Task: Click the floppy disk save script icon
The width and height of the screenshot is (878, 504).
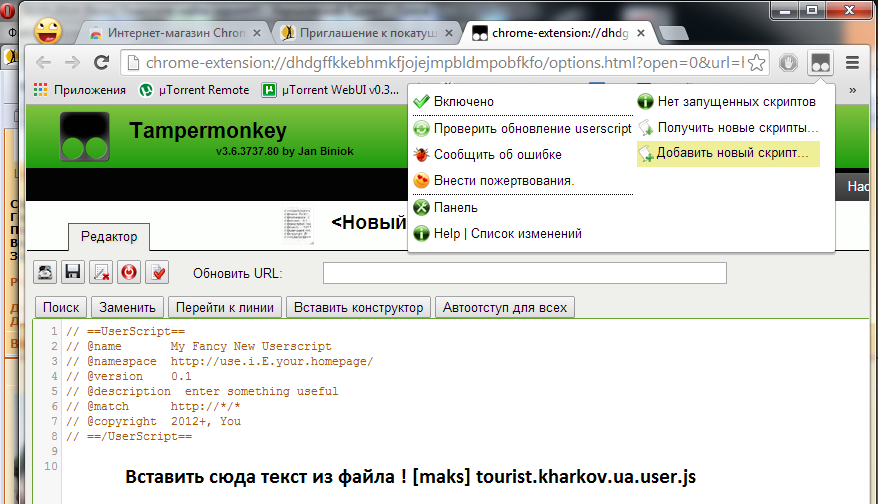Action: (73, 272)
